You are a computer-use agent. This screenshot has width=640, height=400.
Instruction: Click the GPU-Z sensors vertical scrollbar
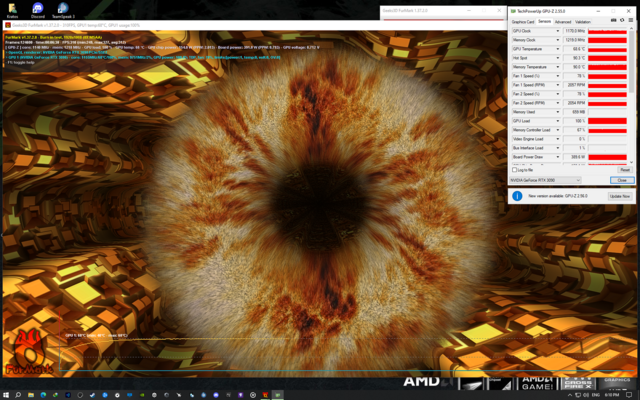(631, 61)
